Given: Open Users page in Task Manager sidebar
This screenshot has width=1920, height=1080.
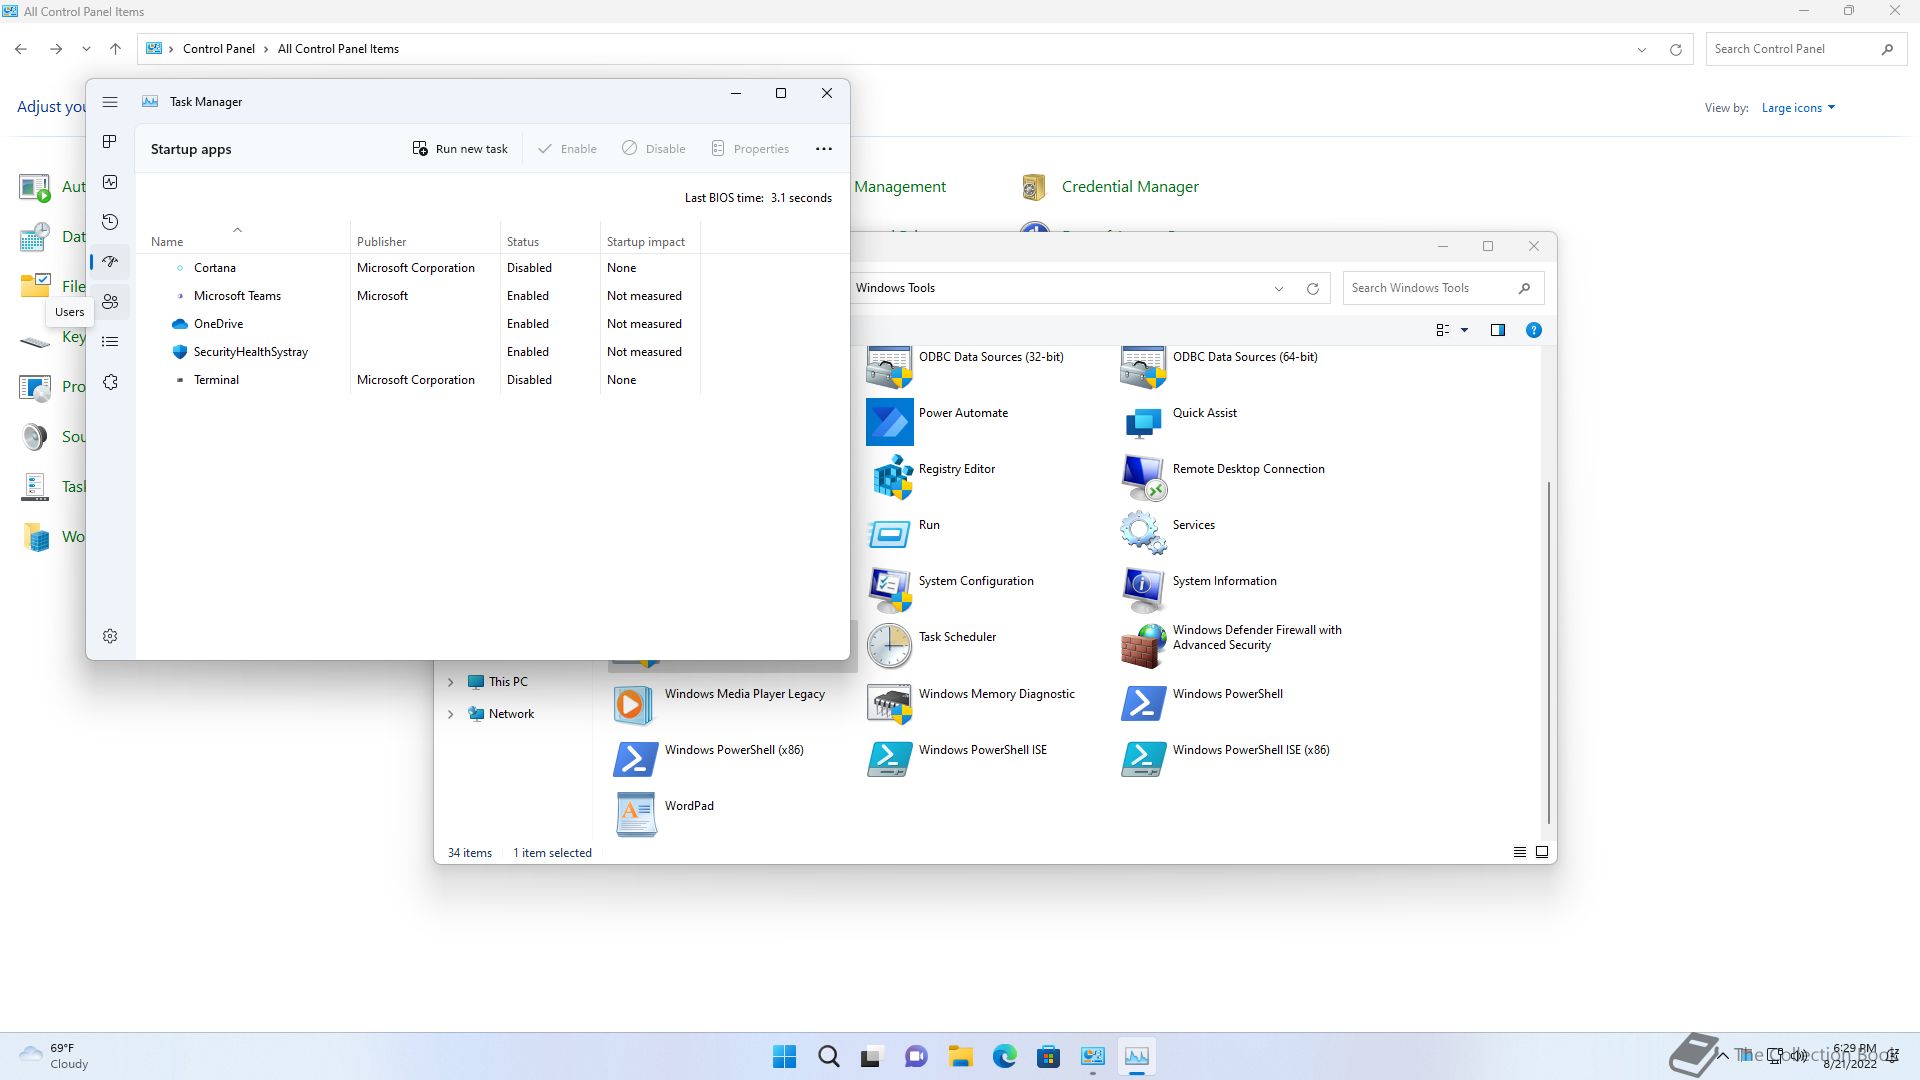Looking at the screenshot, I should [x=110, y=302].
